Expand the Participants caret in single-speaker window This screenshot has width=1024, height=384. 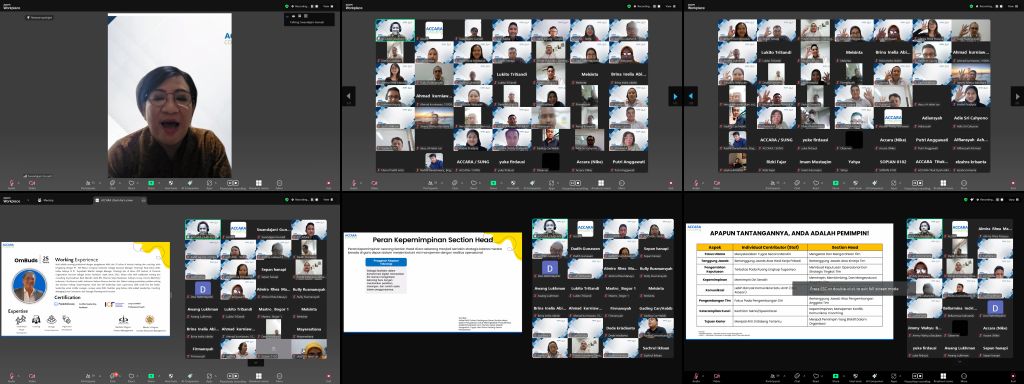100,182
